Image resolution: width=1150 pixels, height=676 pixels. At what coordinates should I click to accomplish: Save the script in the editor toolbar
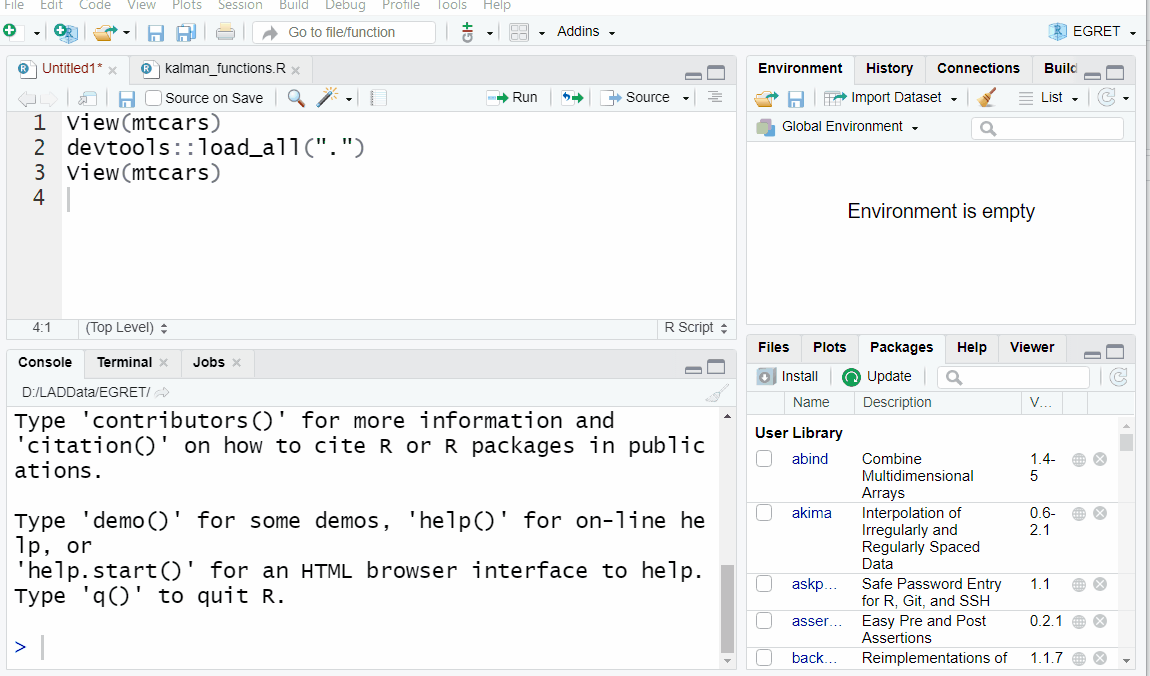(126, 99)
